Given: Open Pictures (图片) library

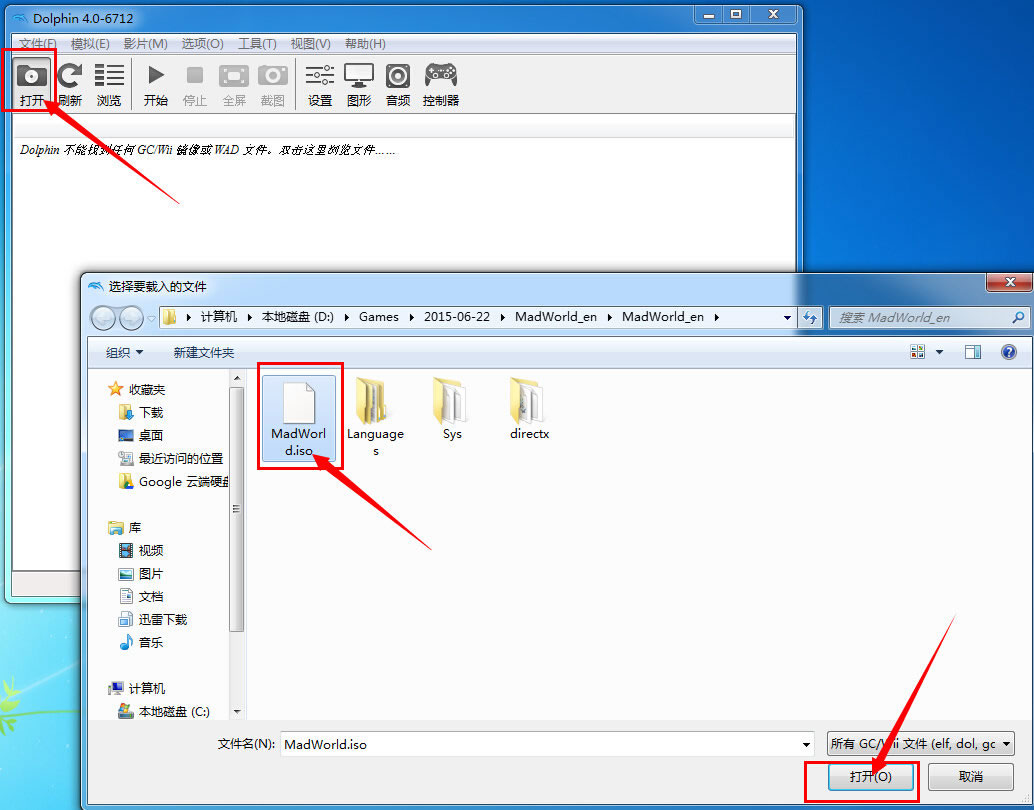Looking at the screenshot, I should 142,573.
